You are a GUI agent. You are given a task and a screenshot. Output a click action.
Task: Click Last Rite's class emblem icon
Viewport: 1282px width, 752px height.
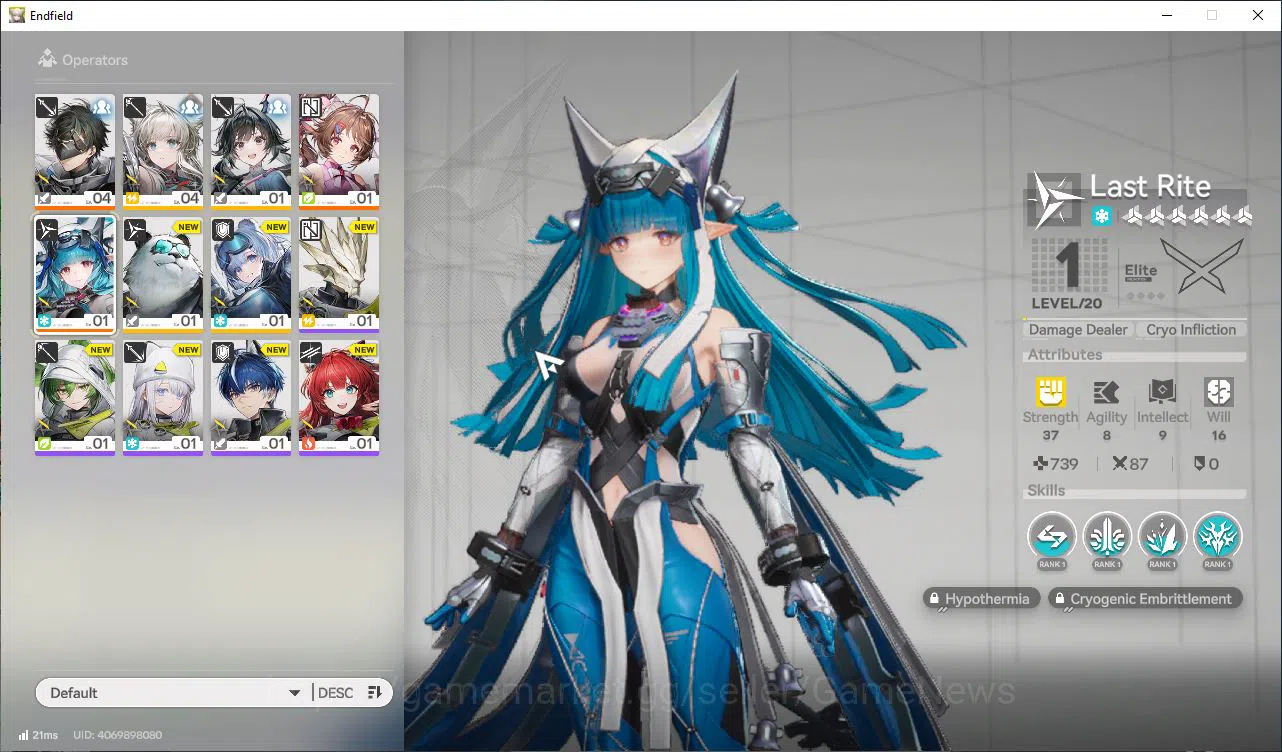click(x=1055, y=198)
